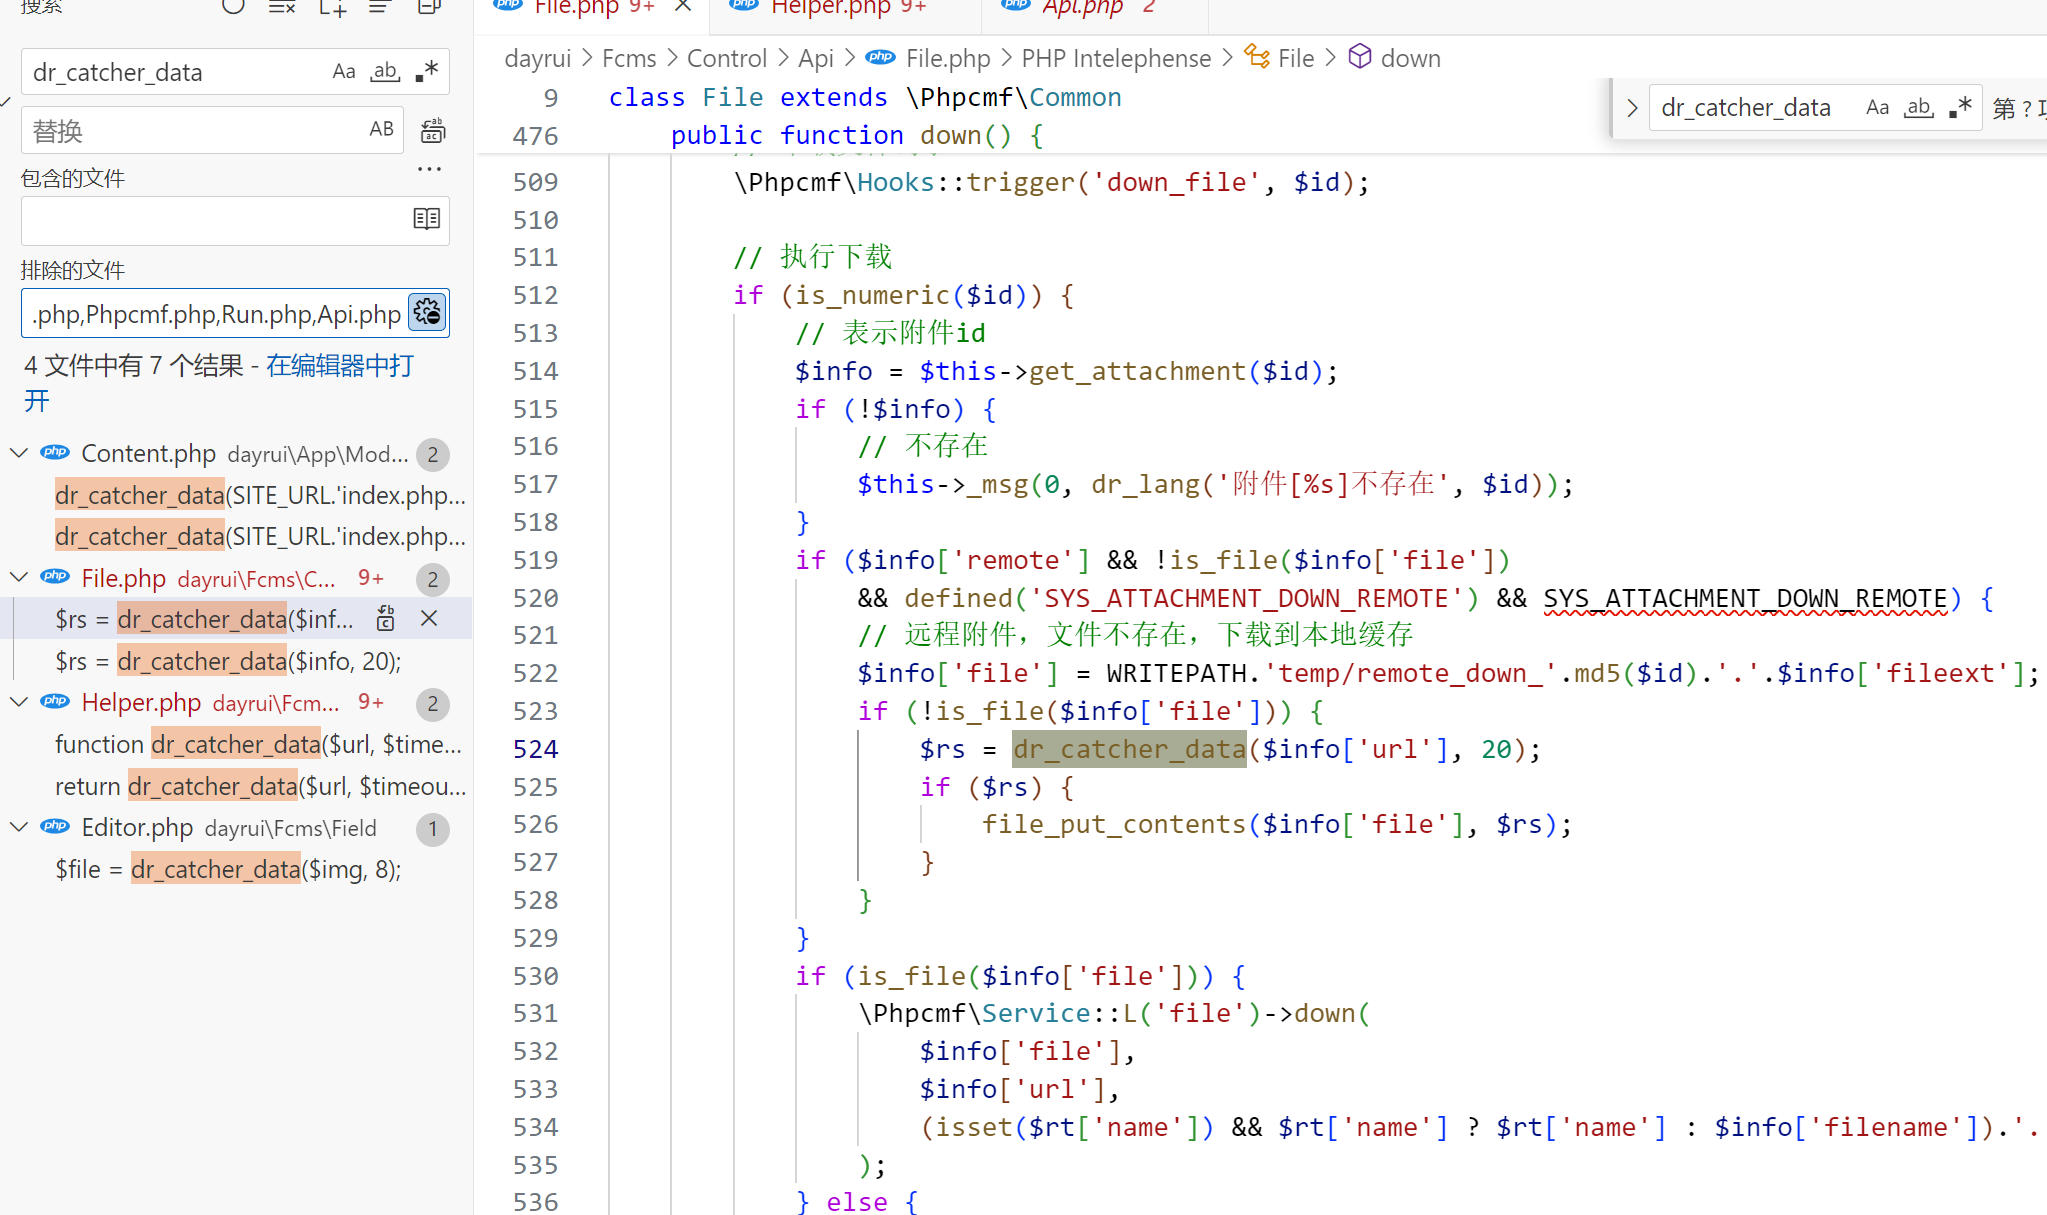Click the Control breadcrumb
The height and width of the screenshot is (1215, 2047).
tap(726, 58)
